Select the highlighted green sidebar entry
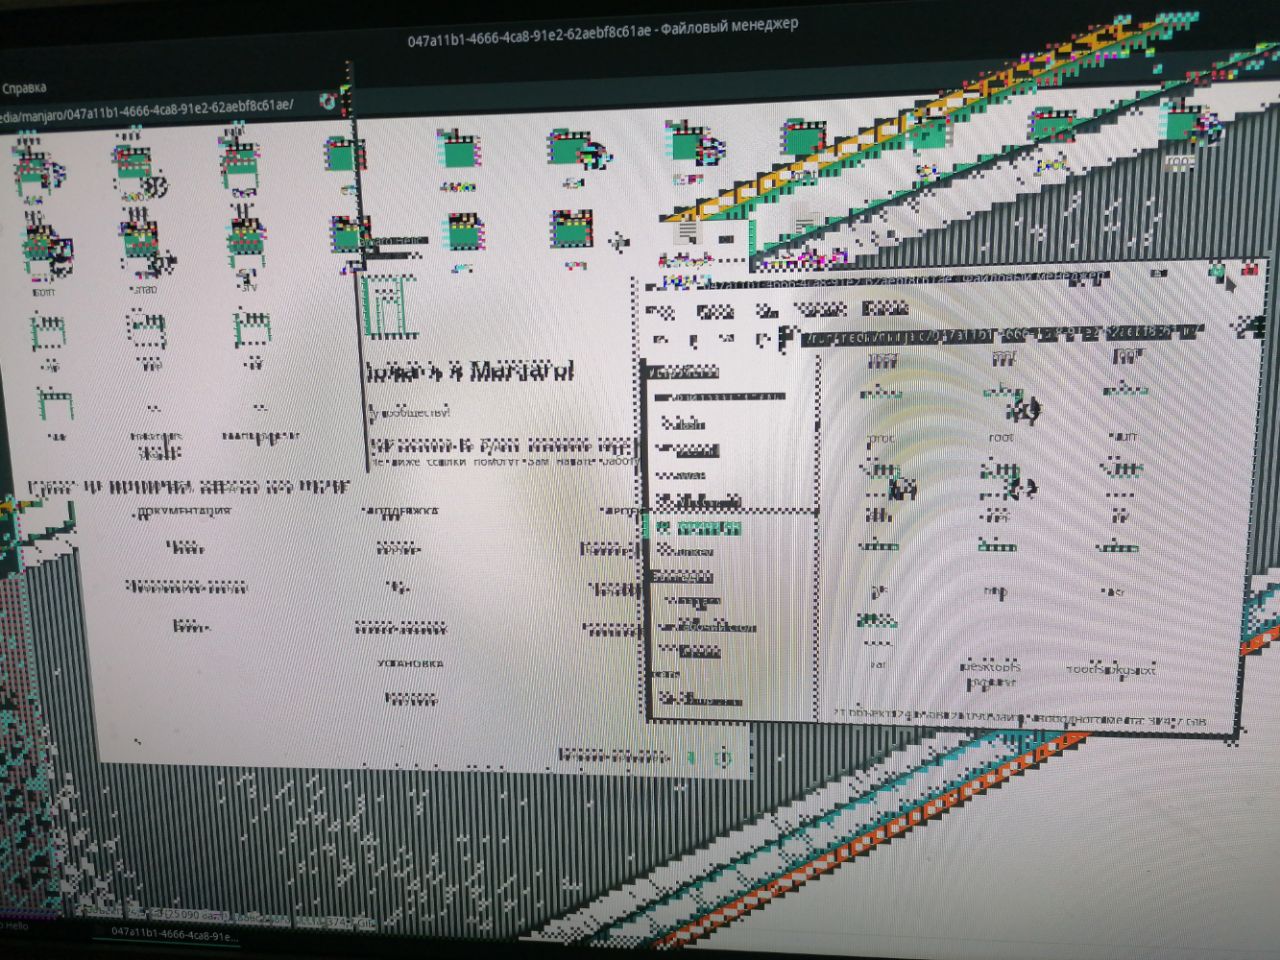The height and width of the screenshot is (960, 1280). pyautogui.click(x=695, y=527)
